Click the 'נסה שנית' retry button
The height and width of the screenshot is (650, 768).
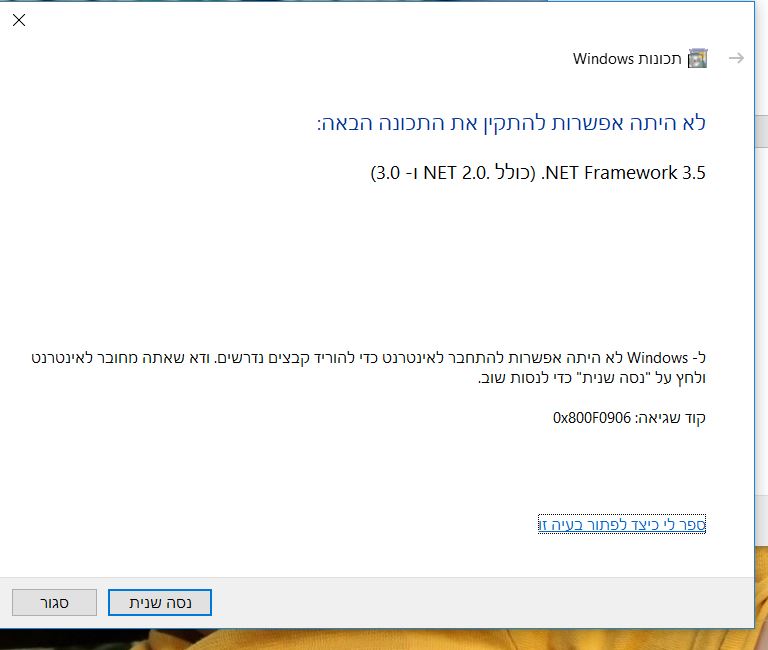click(160, 602)
